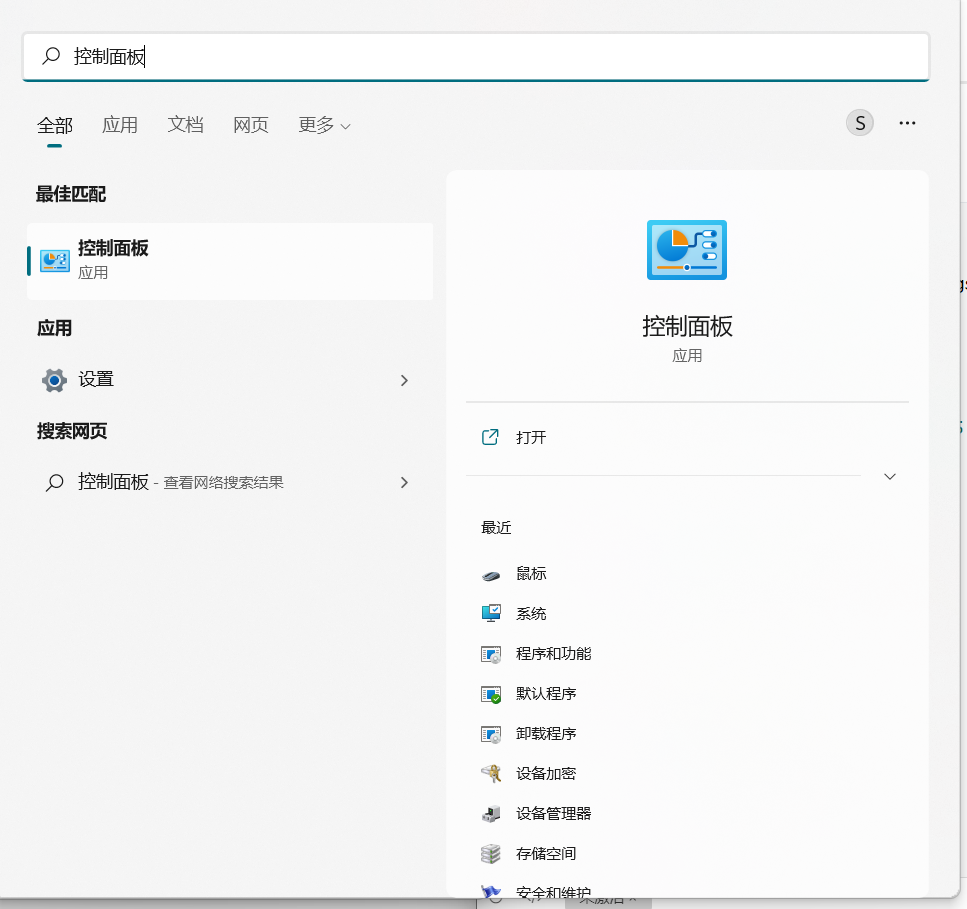
Task: Select the 控制面板 best match result
Action: [x=230, y=261]
